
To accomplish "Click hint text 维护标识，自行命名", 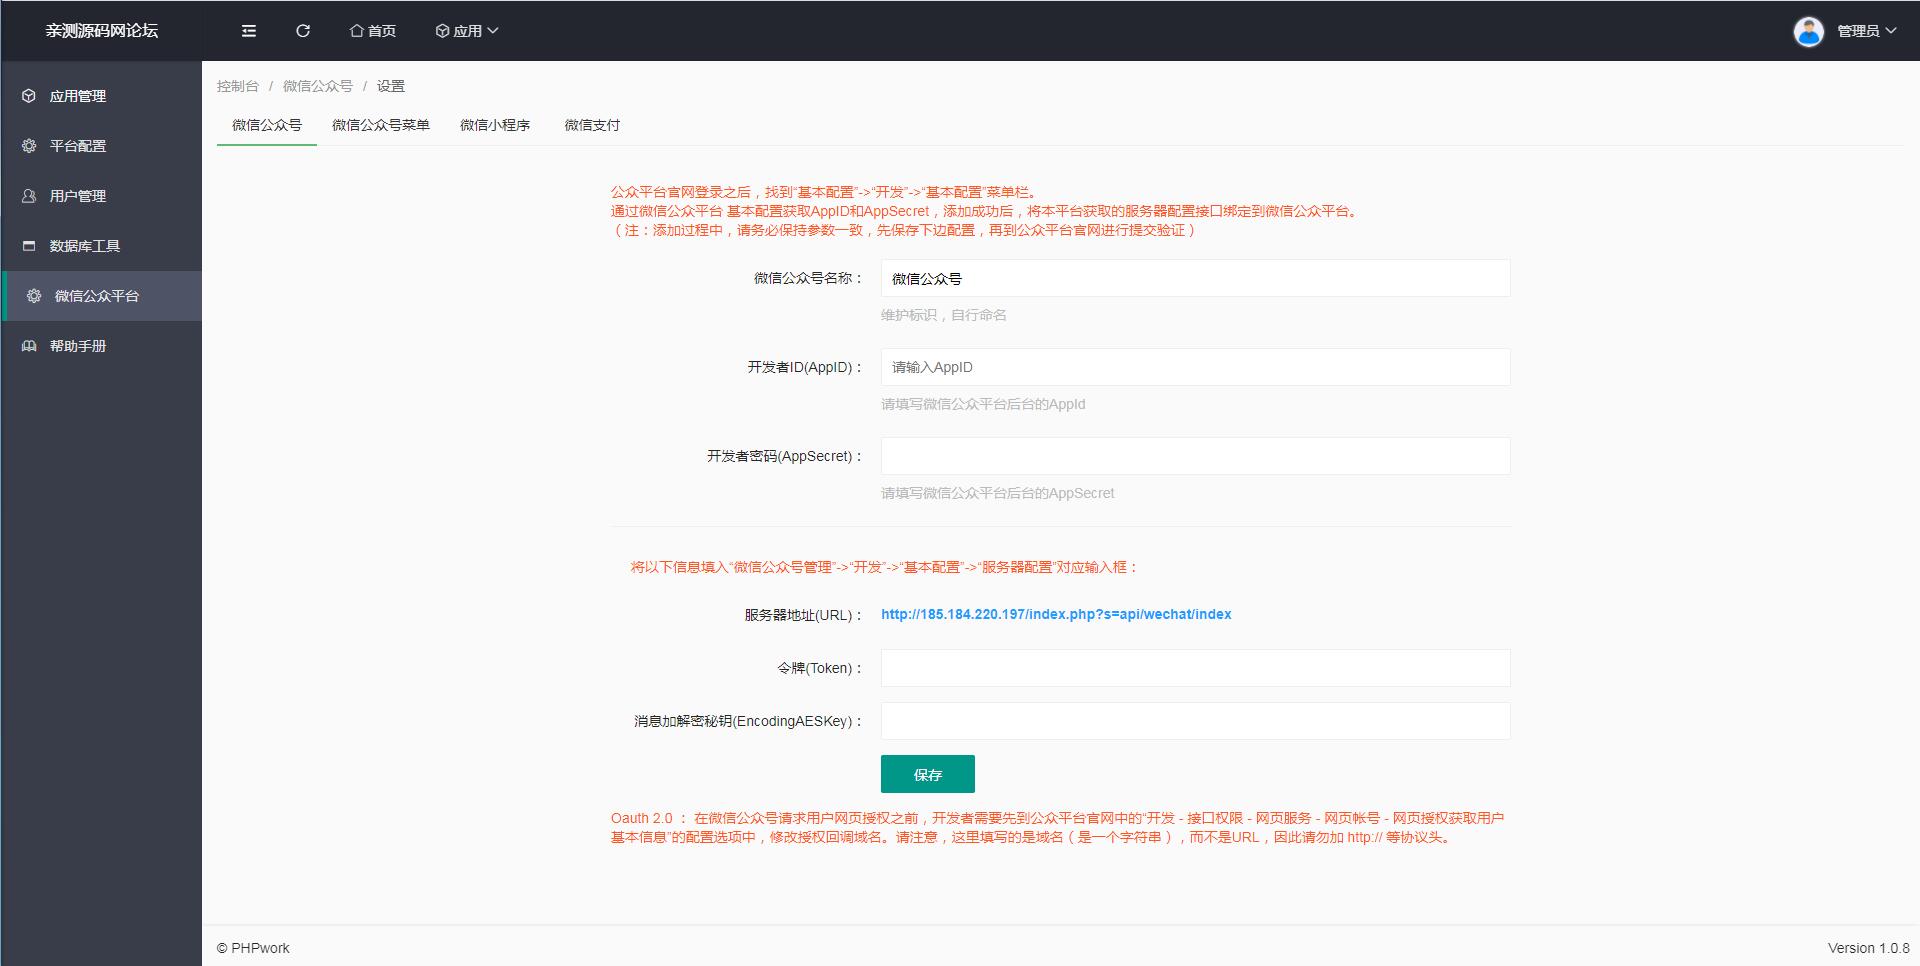I will click(944, 315).
